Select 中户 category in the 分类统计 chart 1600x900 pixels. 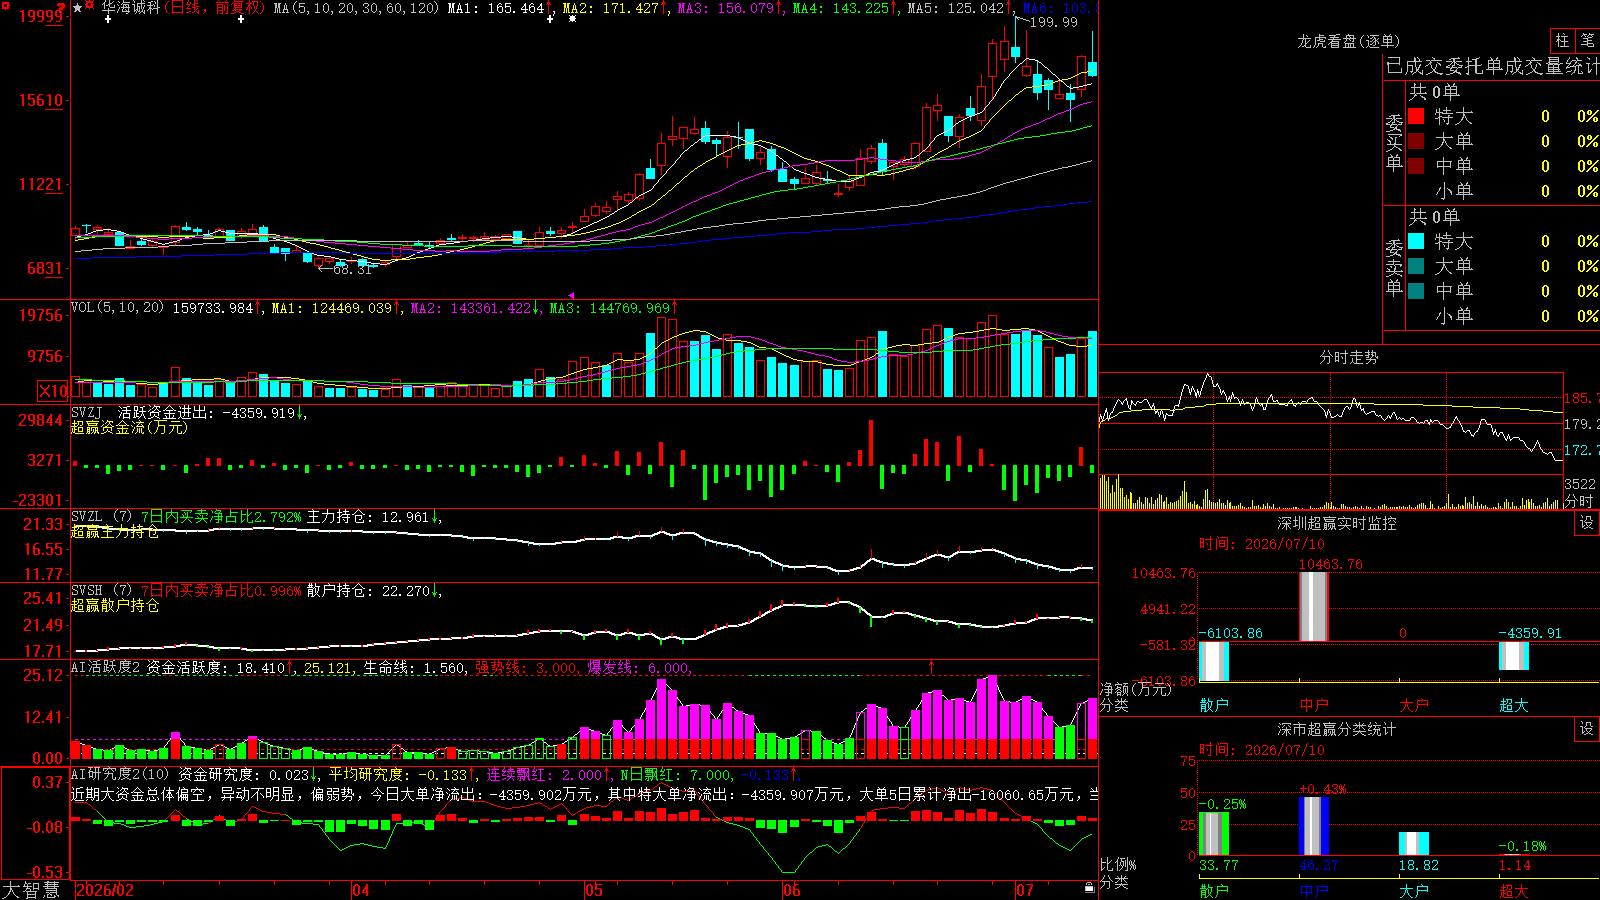[x=1314, y=890]
